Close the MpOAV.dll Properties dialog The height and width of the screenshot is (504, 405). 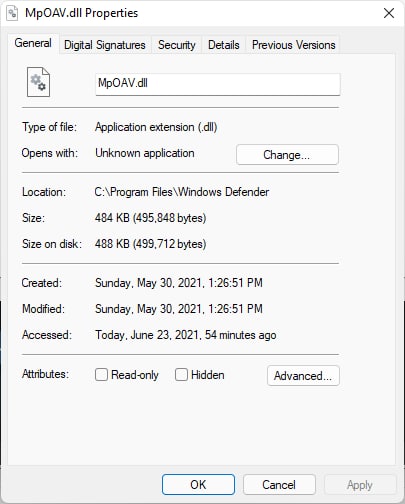tap(389, 13)
